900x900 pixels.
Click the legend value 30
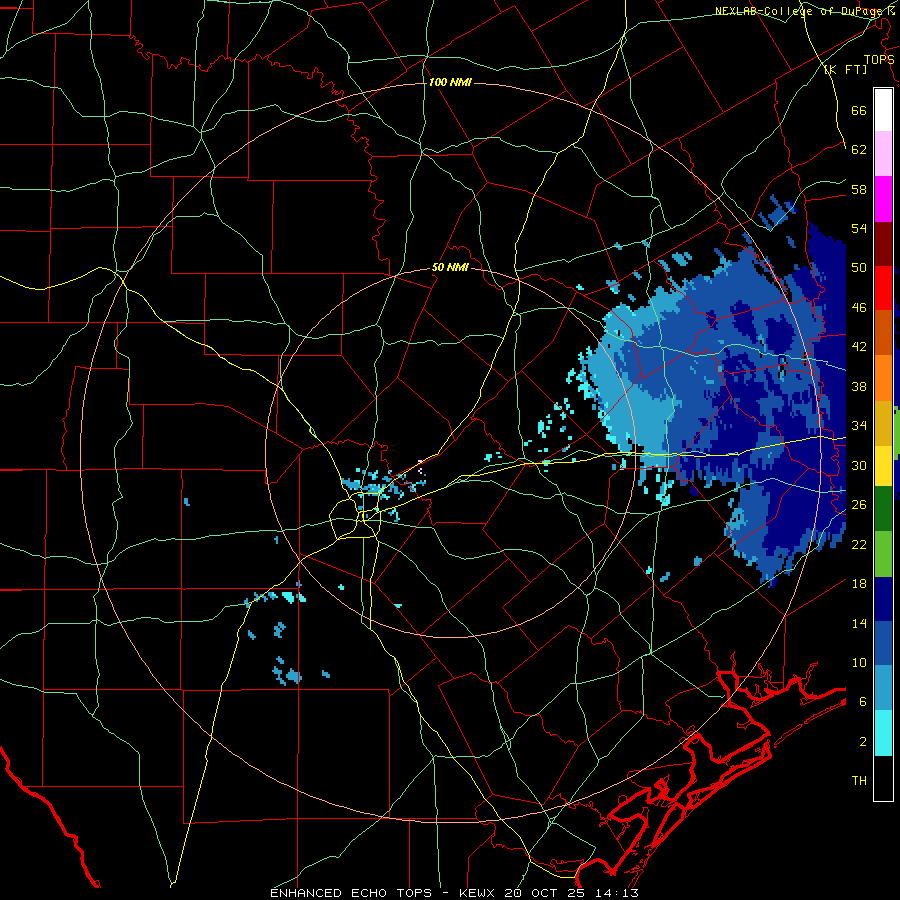pyautogui.click(x=859, y=465)
